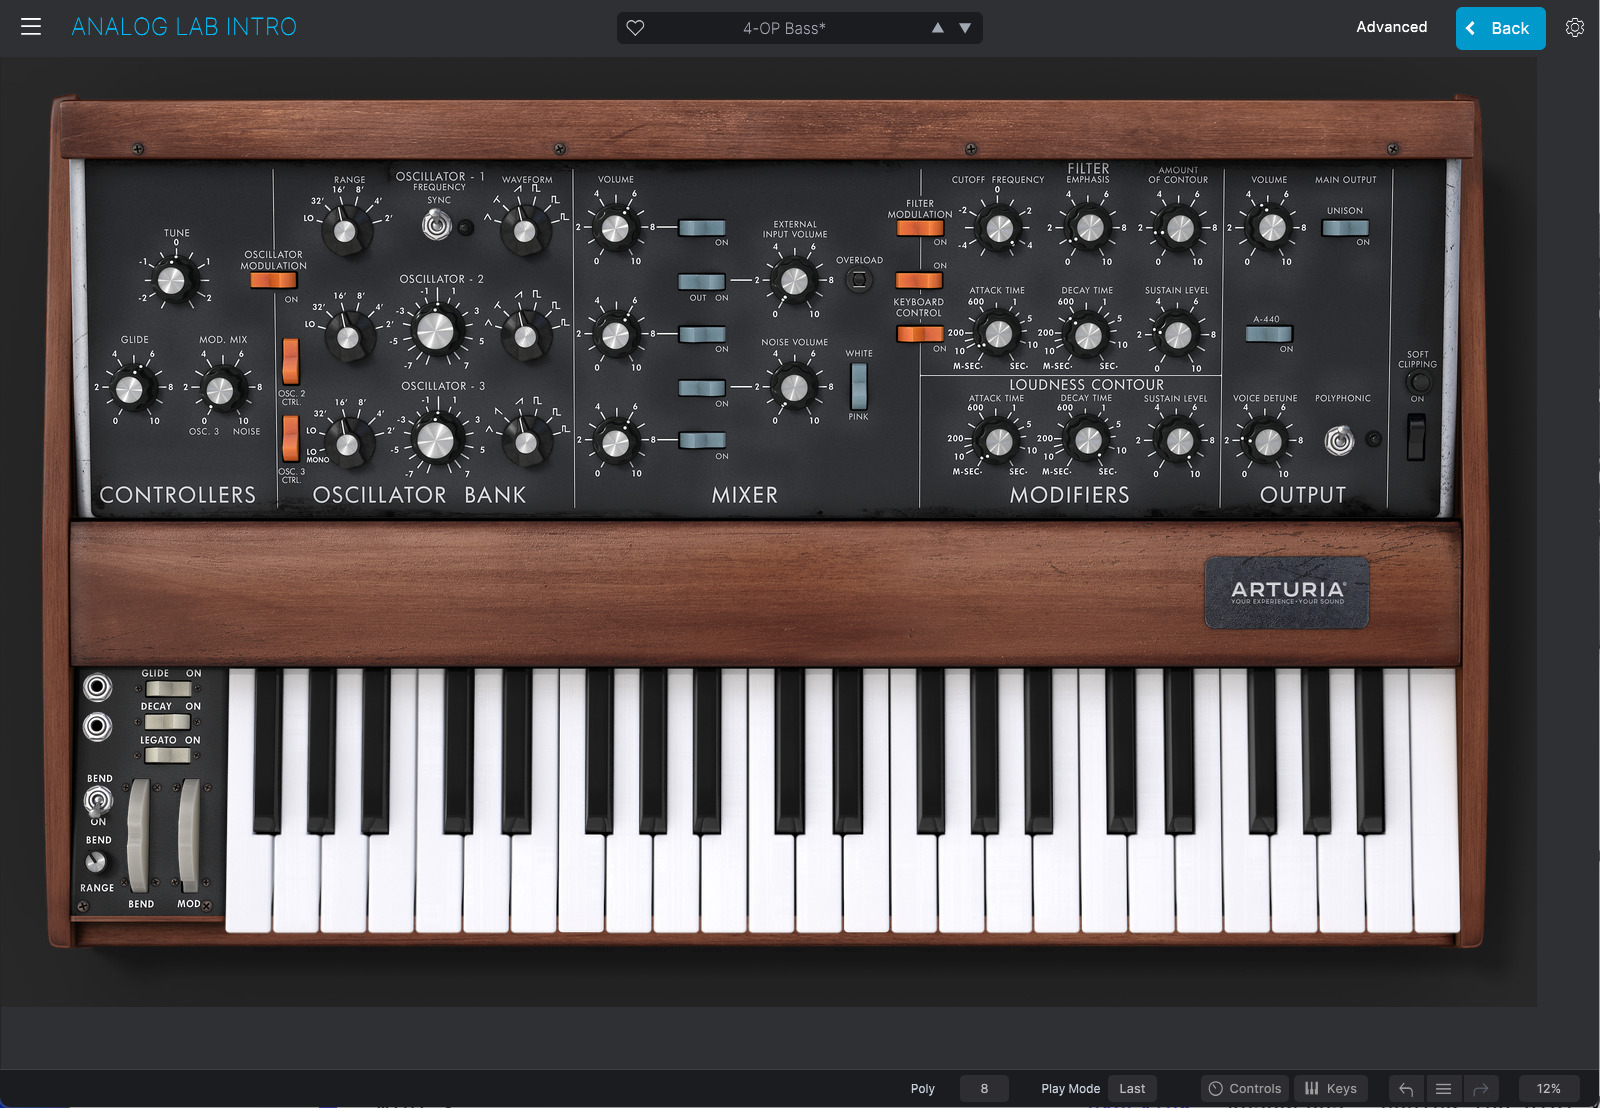Click the Filter Emphasis knob
1600x1108 pixels.
click(x=1089, y=228)
